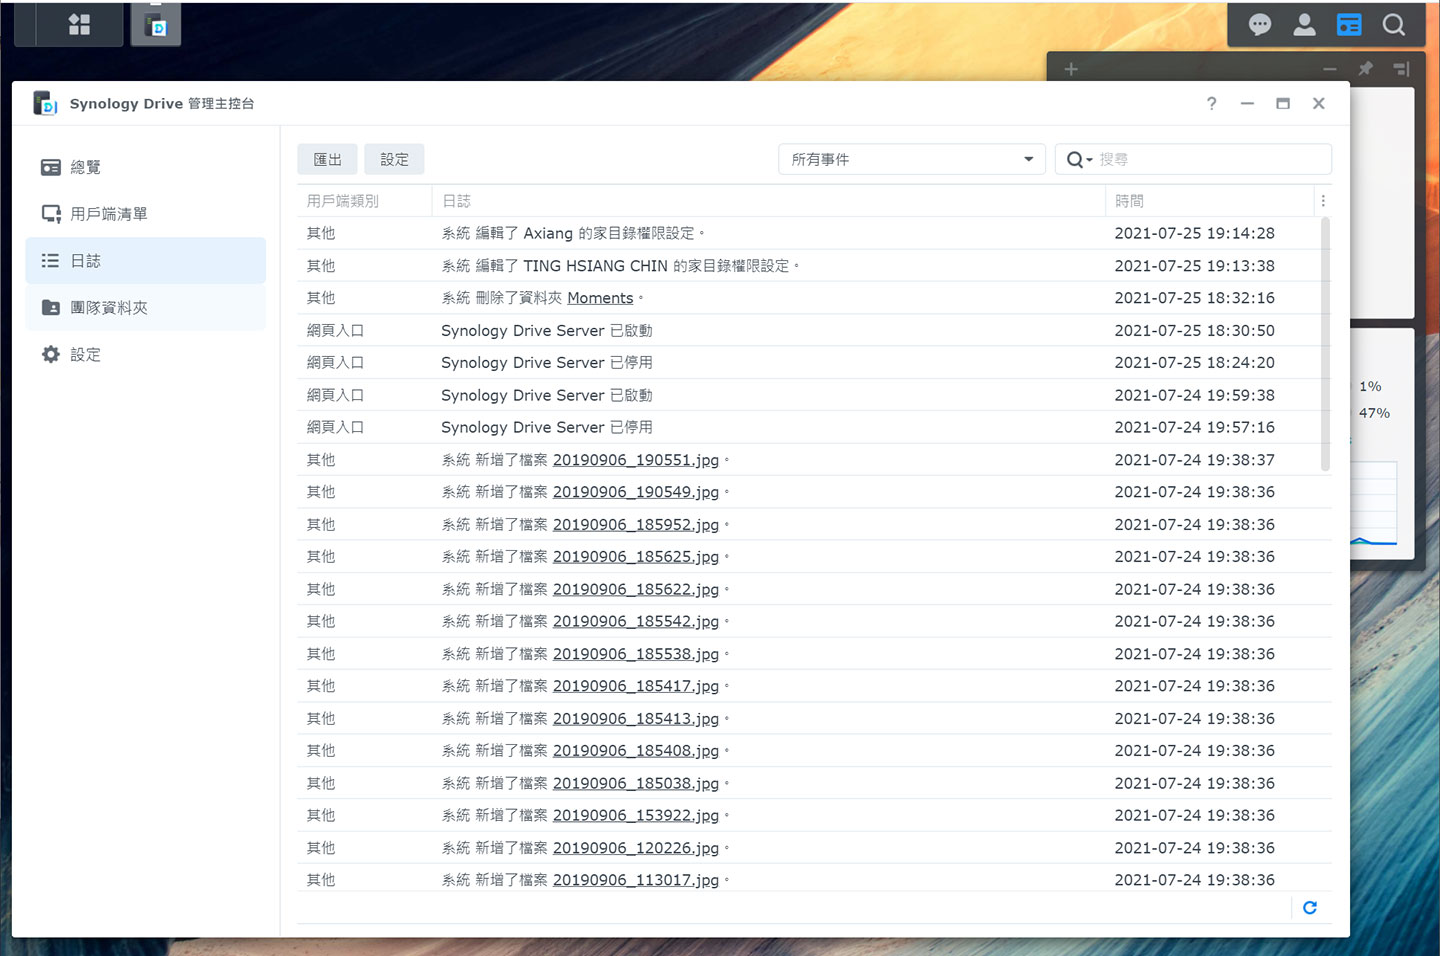Image resolution: width=1440 pixels, height=956 pixels.
Task: Open the Moments folder link in log
Action: pos(600,298)
